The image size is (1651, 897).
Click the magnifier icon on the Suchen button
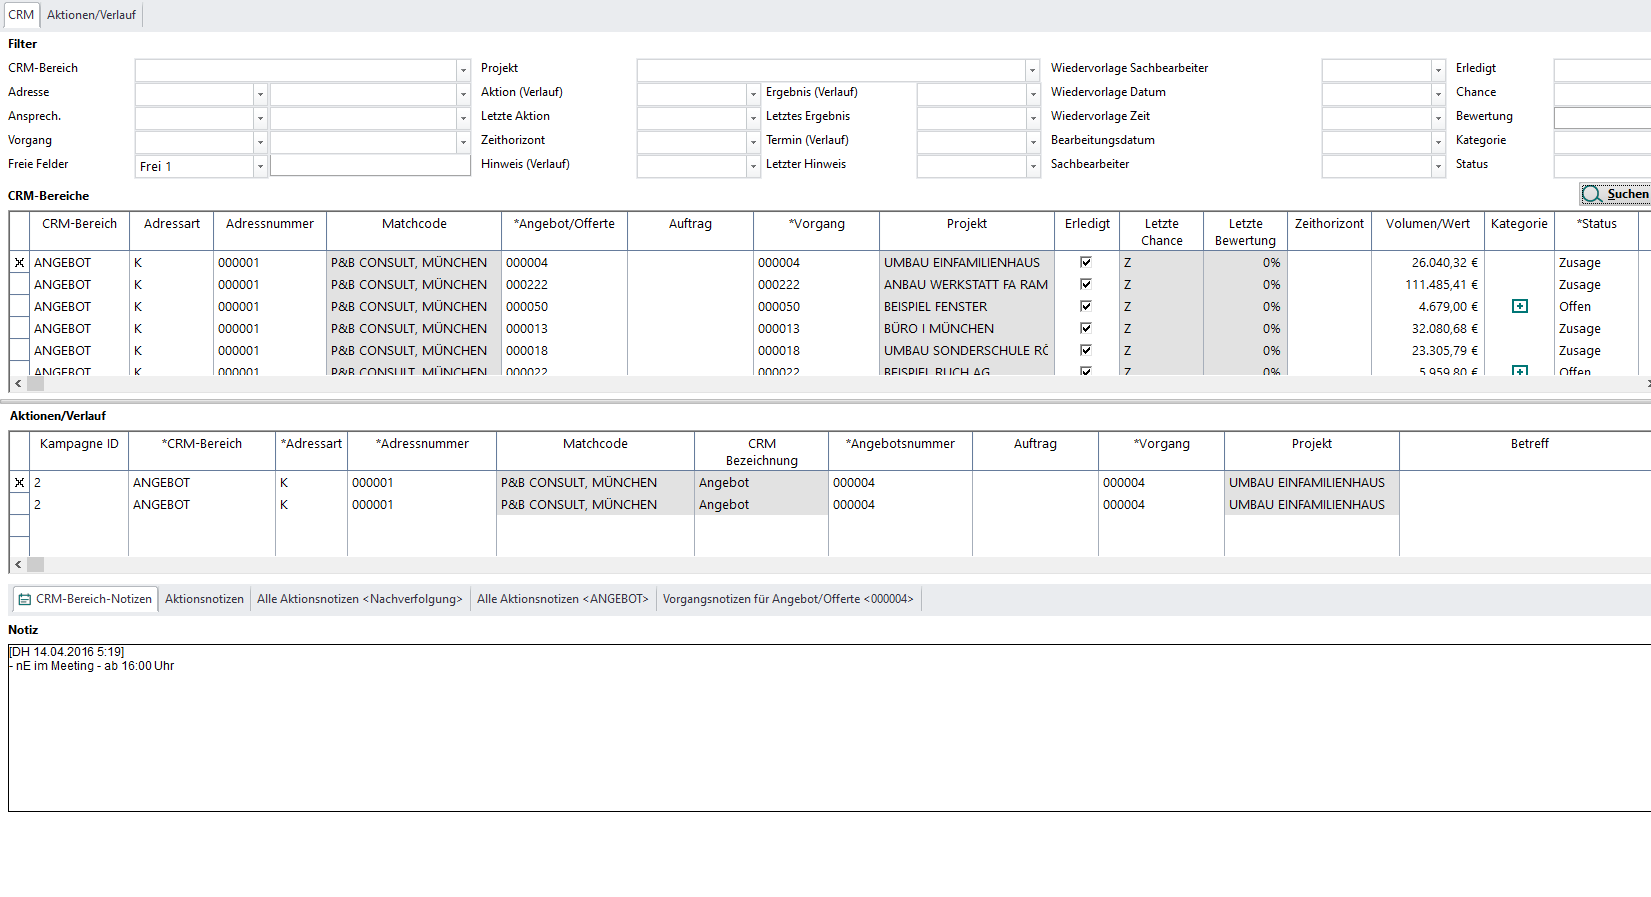click(x=1591, y=194)
